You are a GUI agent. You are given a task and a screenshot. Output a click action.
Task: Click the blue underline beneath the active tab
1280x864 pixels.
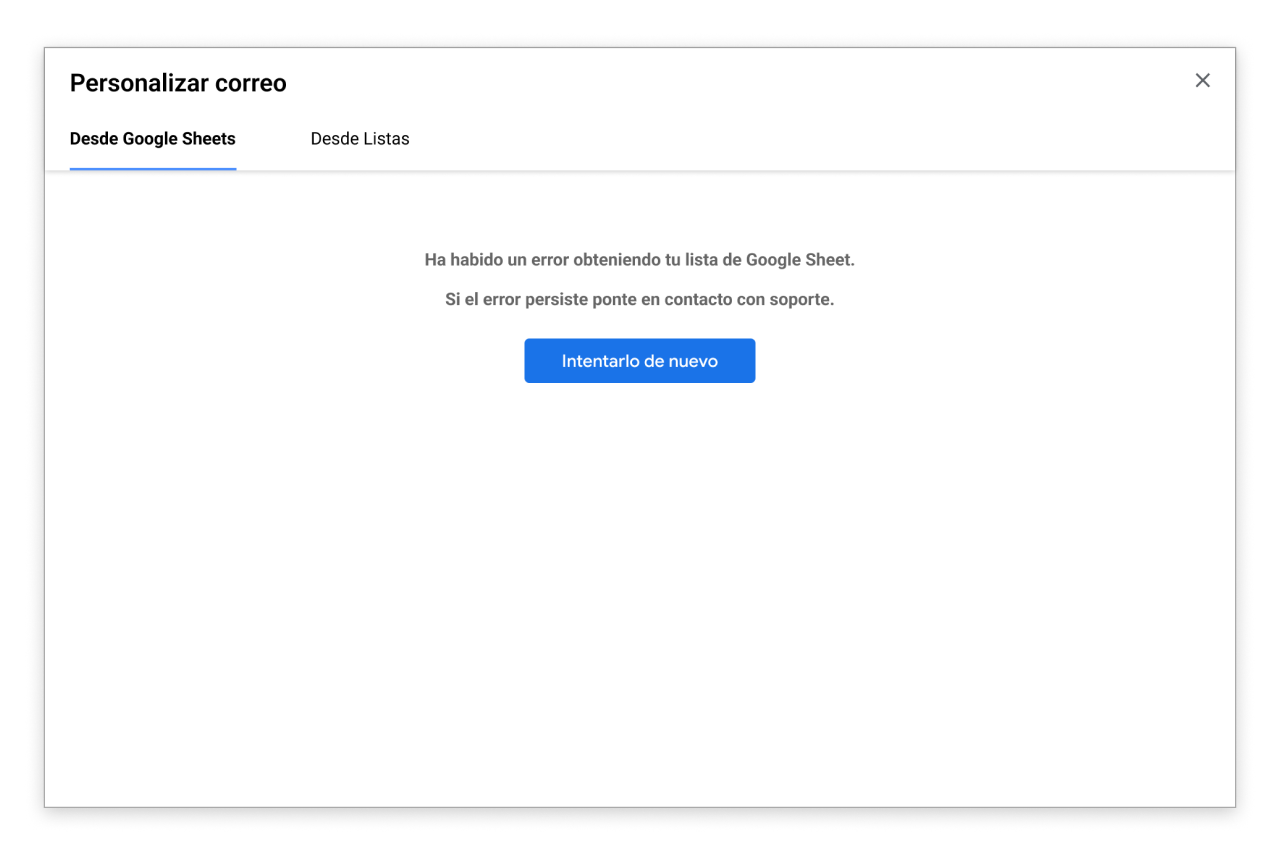click(x=153, y=168)
